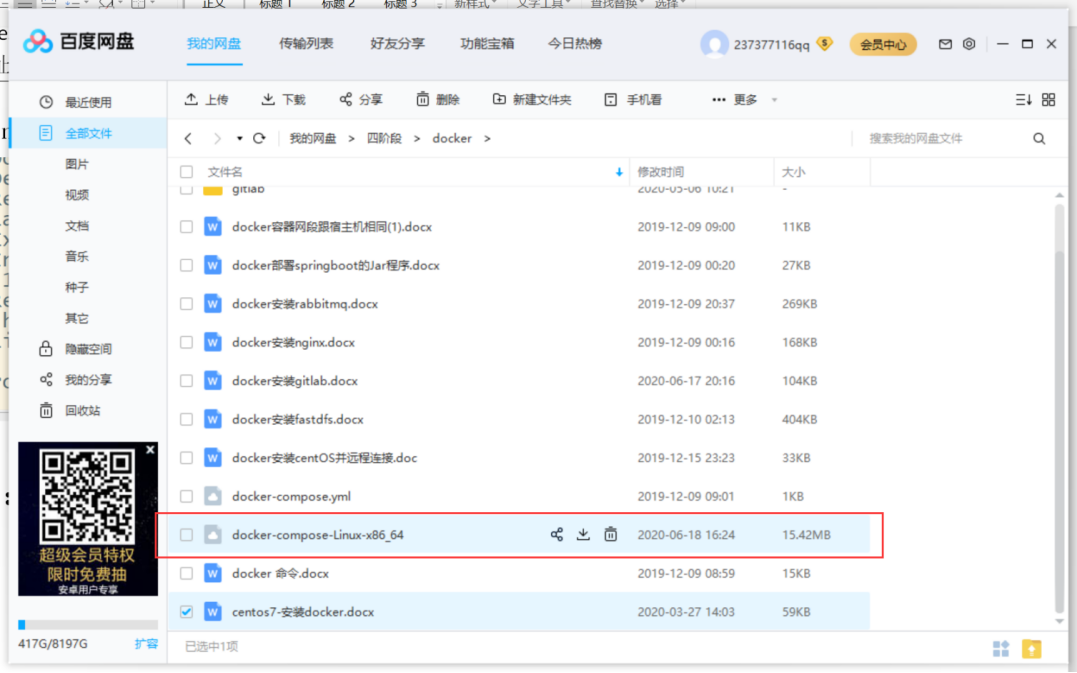The height and width of the screenshot is (673, 1077).
Task: Delete docker-compose-Linux-x86_64 via row trash icon
Action: point(610,534)
